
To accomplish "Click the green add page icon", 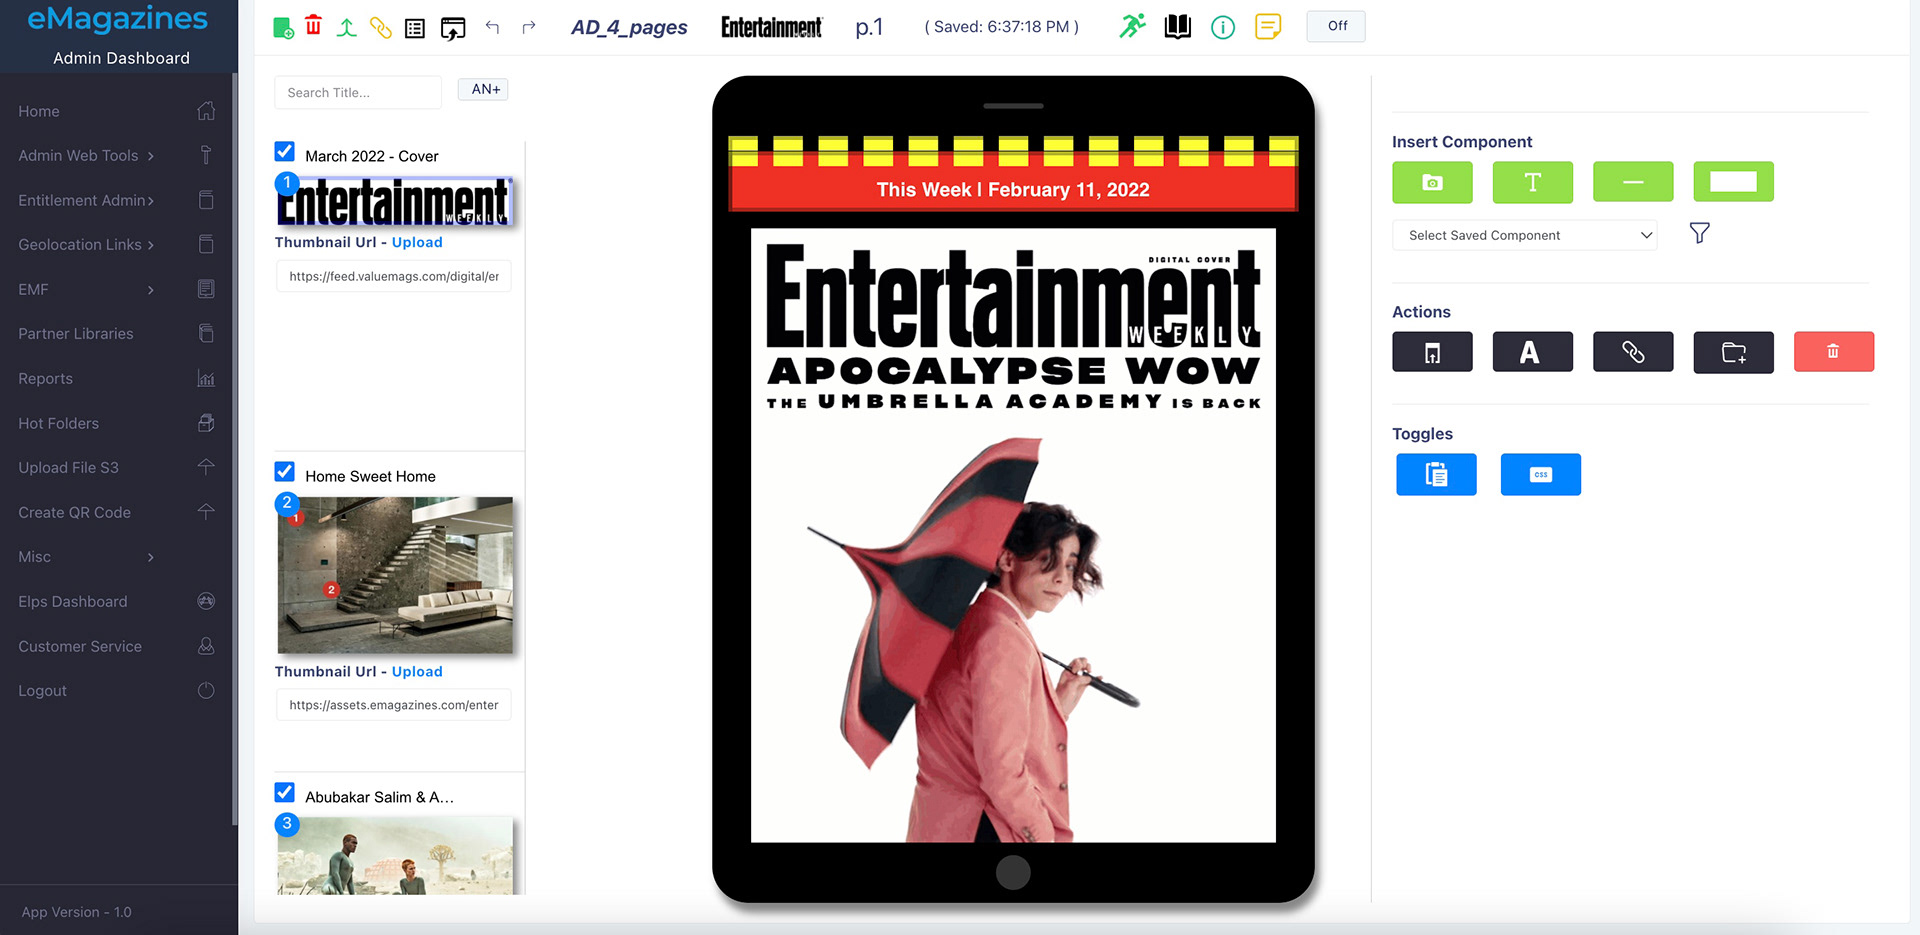I will click(283, 27).
